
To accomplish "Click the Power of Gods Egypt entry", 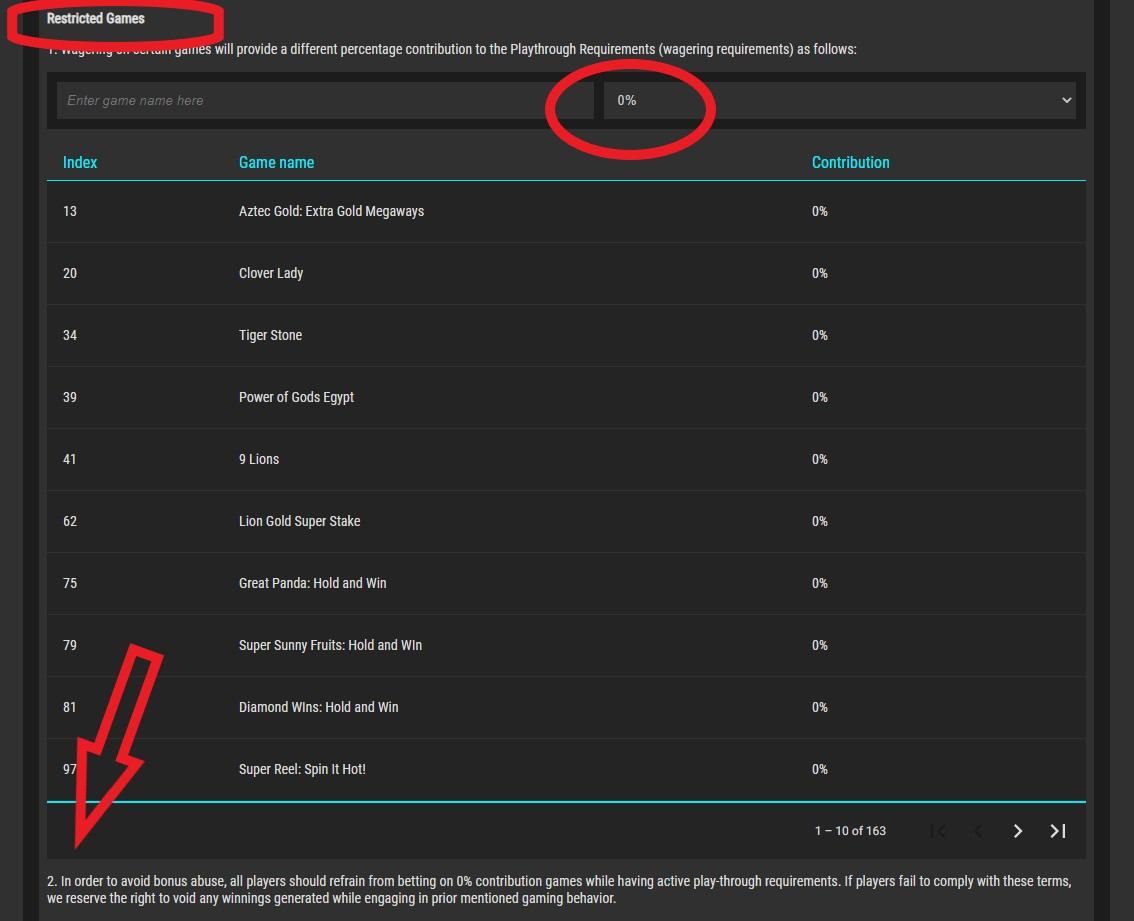I will [296, 397].
